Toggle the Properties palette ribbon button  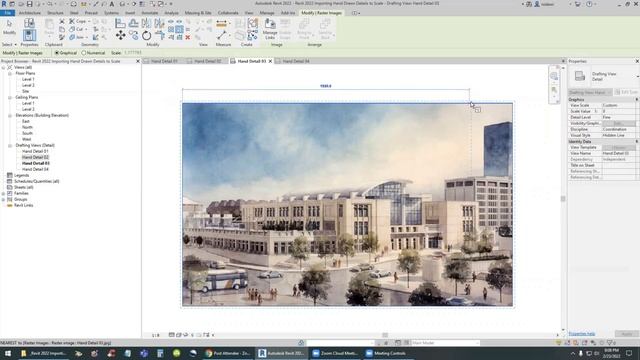coord(29,35)
